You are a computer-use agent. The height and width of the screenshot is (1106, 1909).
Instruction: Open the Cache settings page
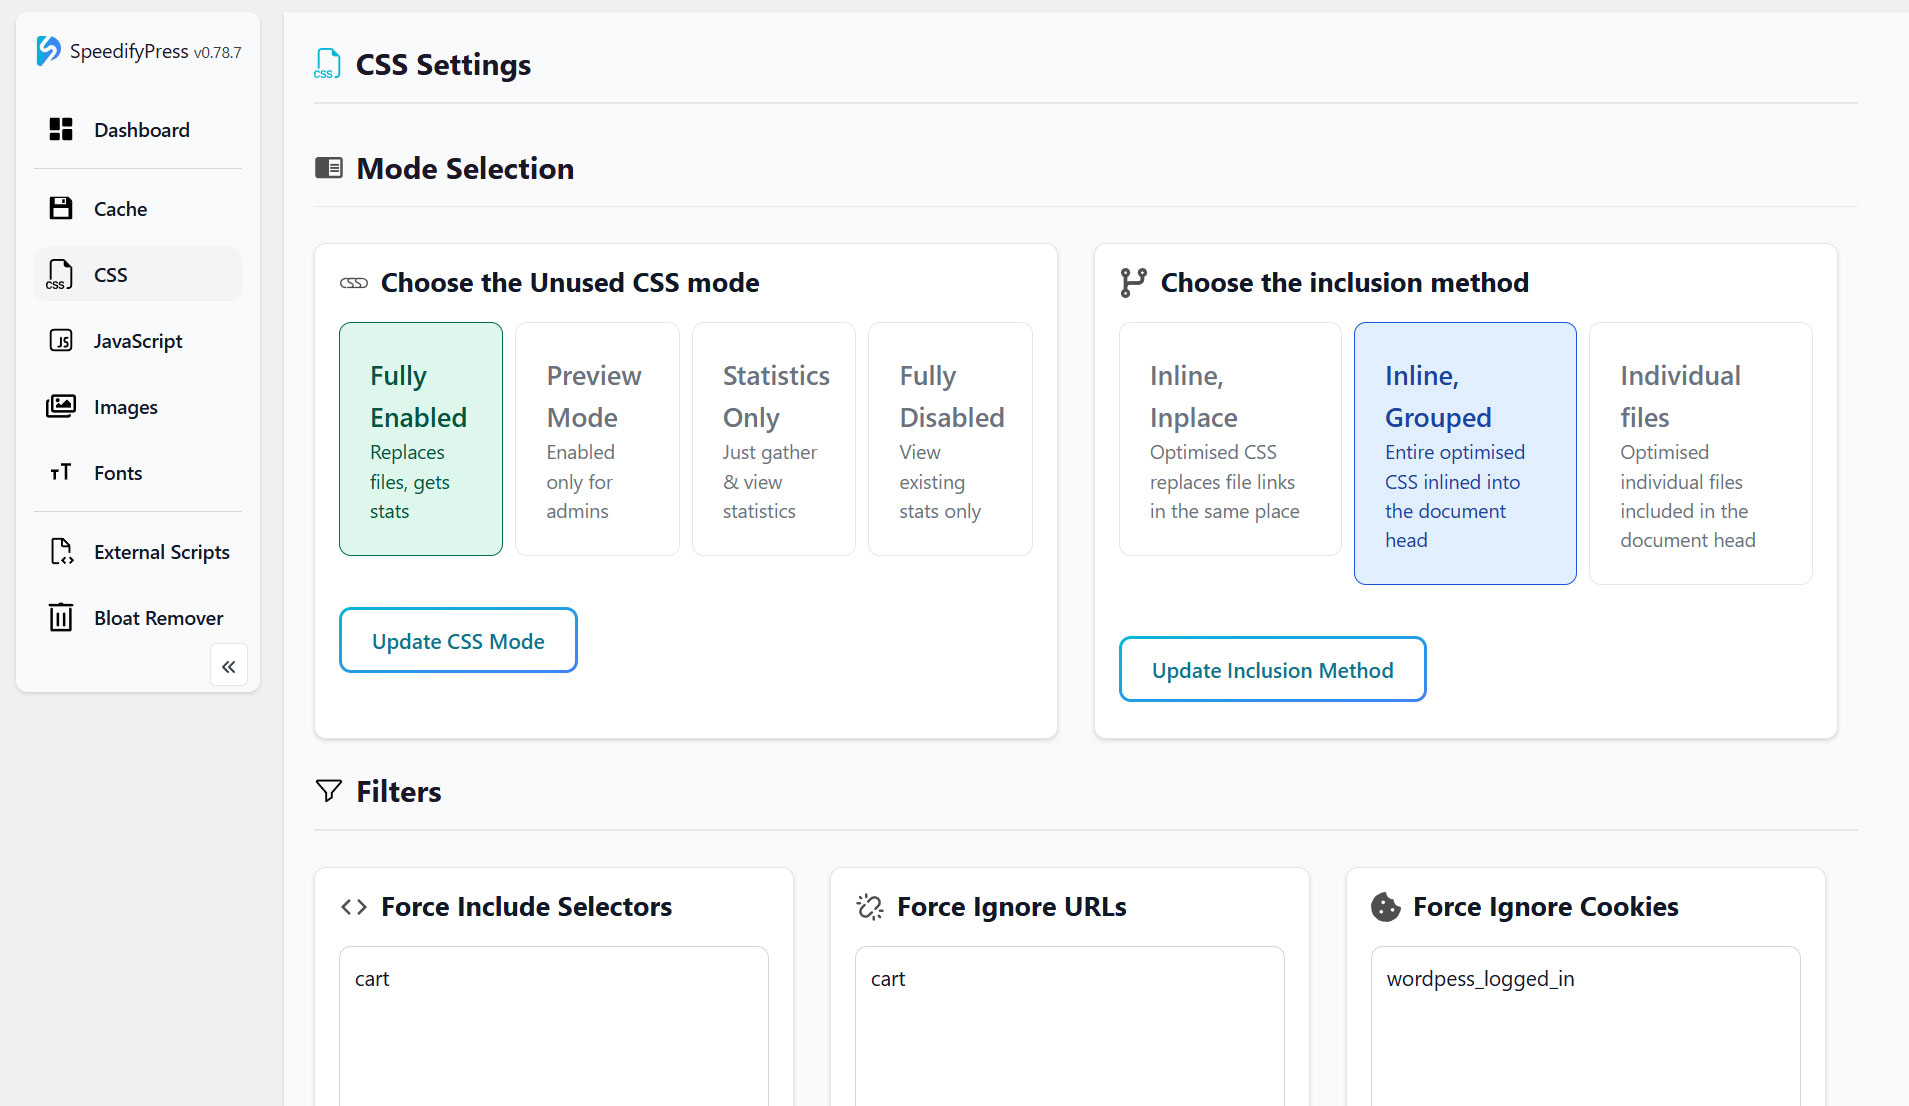click(x=138, y=208)
